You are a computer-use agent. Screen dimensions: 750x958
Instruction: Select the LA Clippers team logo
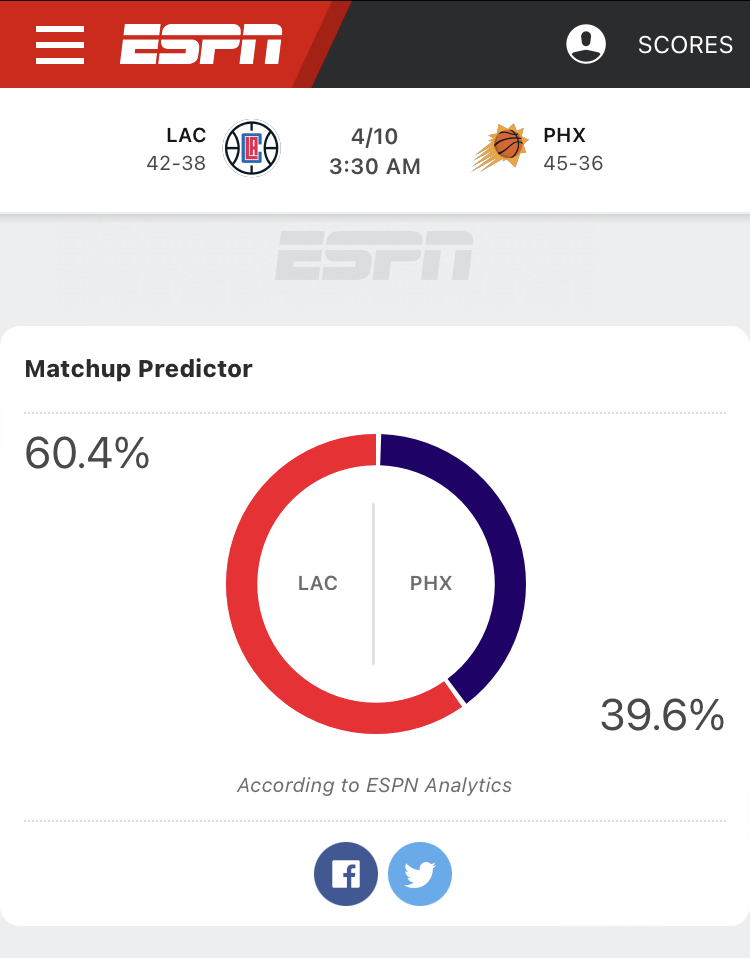pos(252,148)
